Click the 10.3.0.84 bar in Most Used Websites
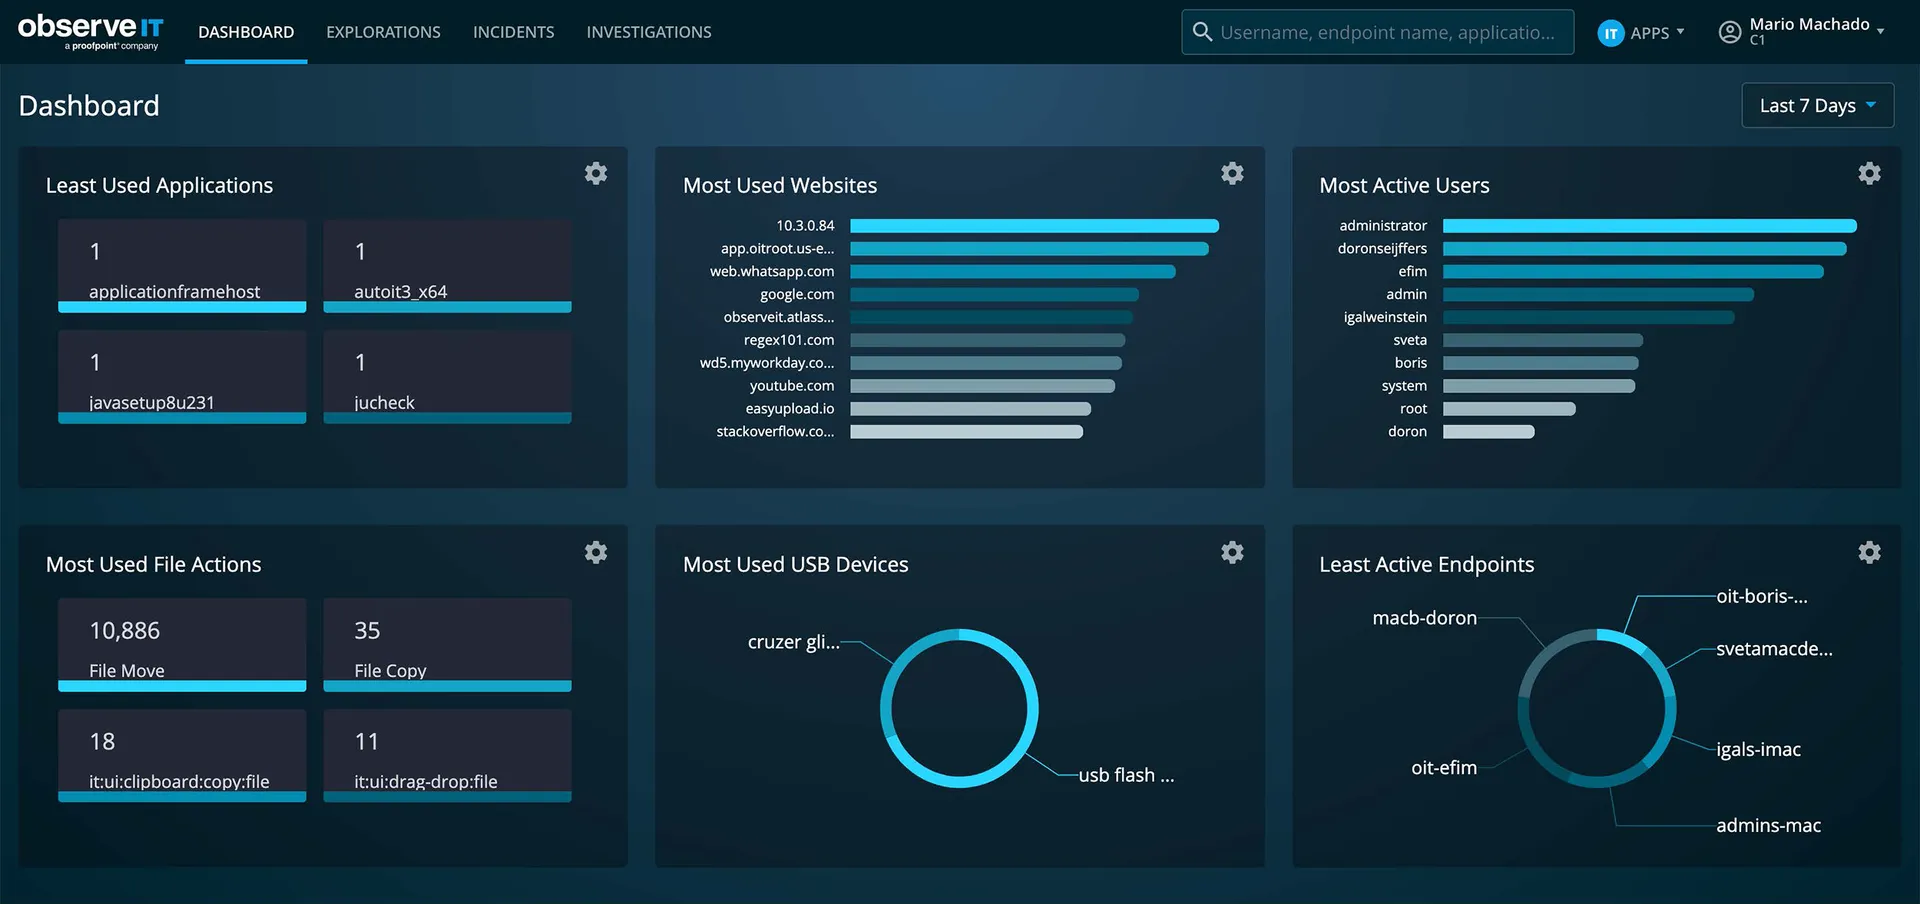Screen dimensions: 1920x904 click(x=1034, y=226)
